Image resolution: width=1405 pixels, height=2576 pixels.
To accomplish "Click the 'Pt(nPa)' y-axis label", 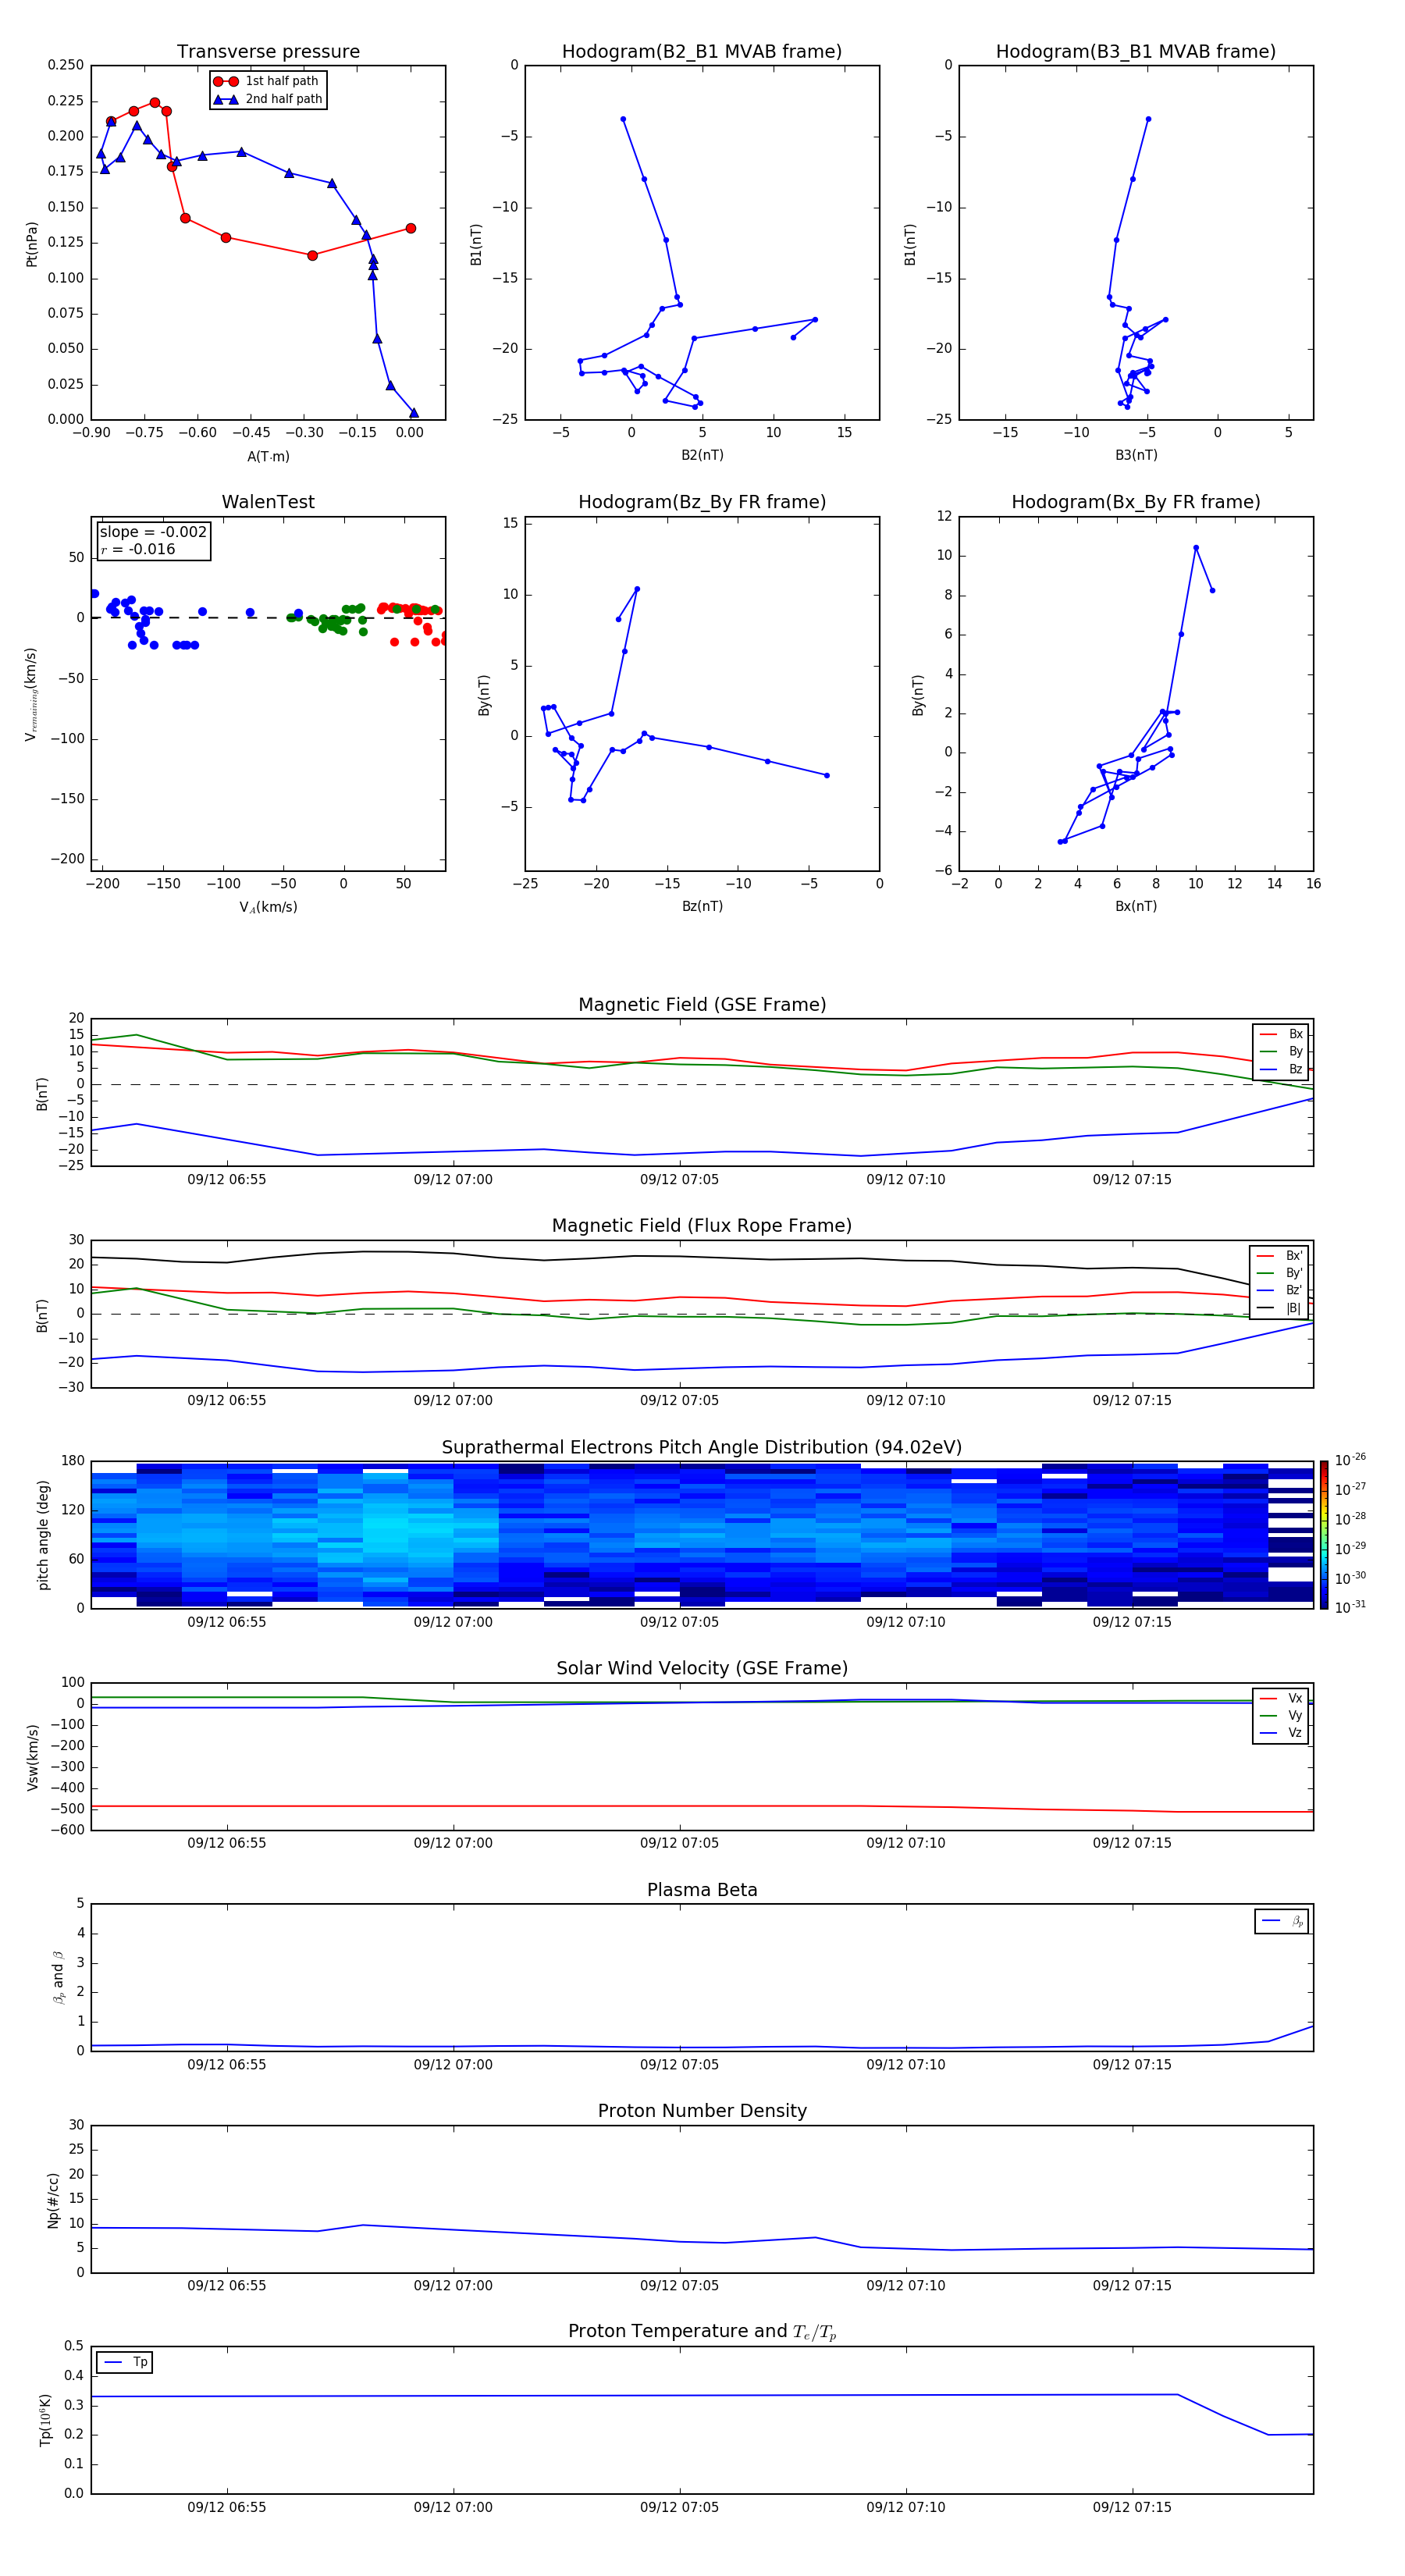I will (32, 244).
